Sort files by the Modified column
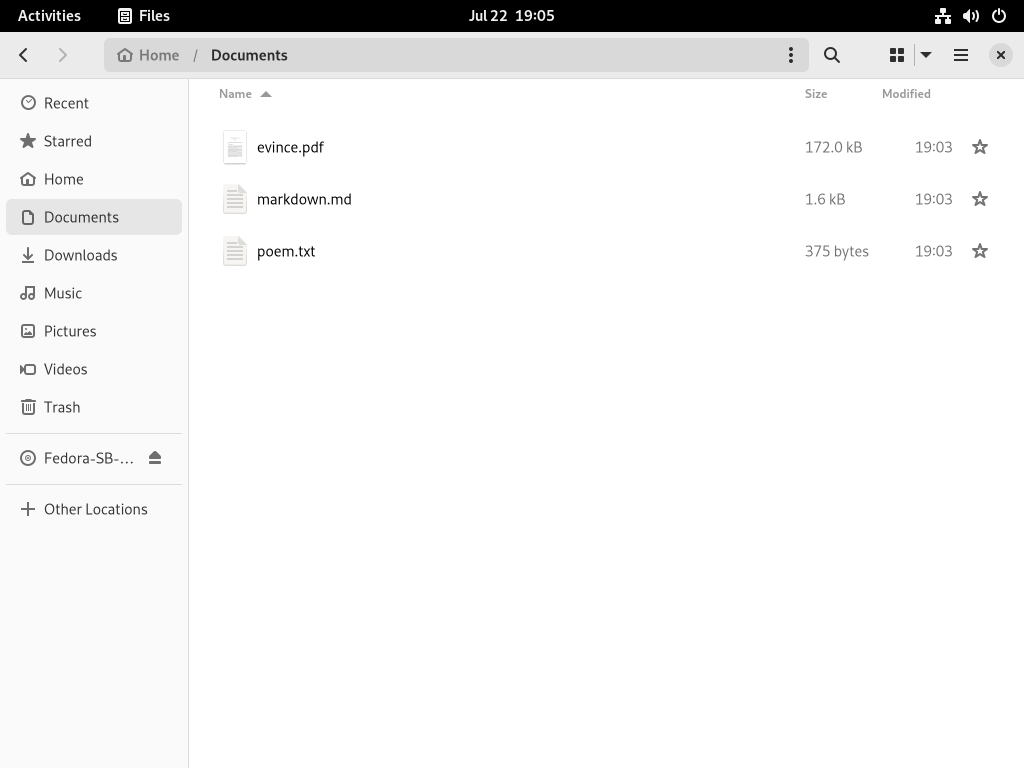 pyautogui.click(x=906, y=94)
